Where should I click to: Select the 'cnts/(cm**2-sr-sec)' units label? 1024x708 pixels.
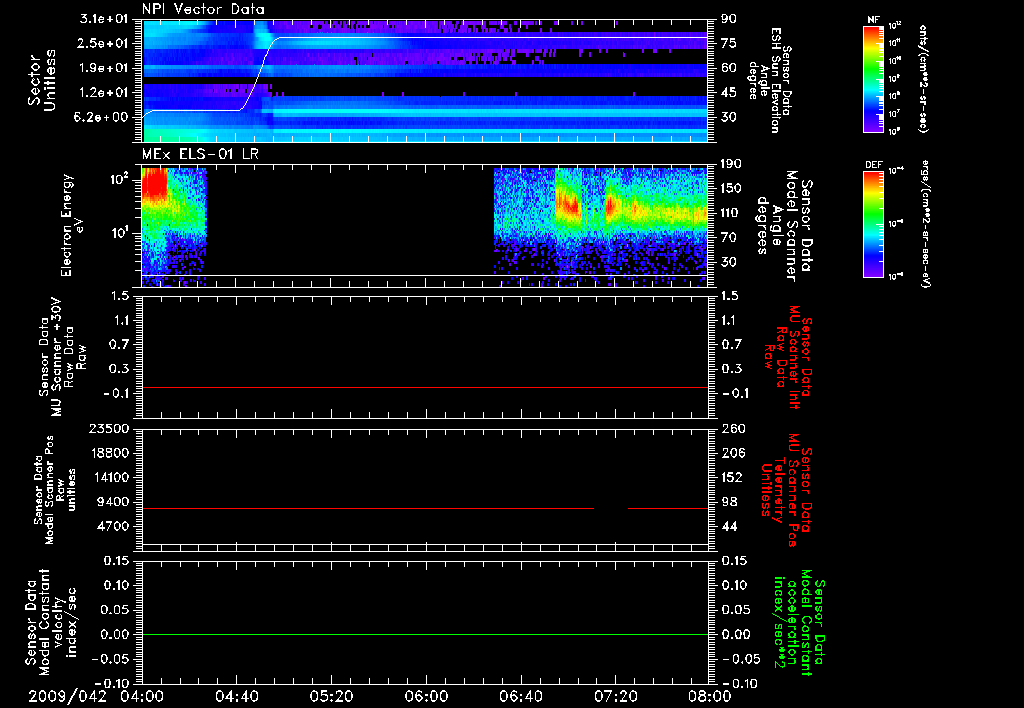pos(923,79)
